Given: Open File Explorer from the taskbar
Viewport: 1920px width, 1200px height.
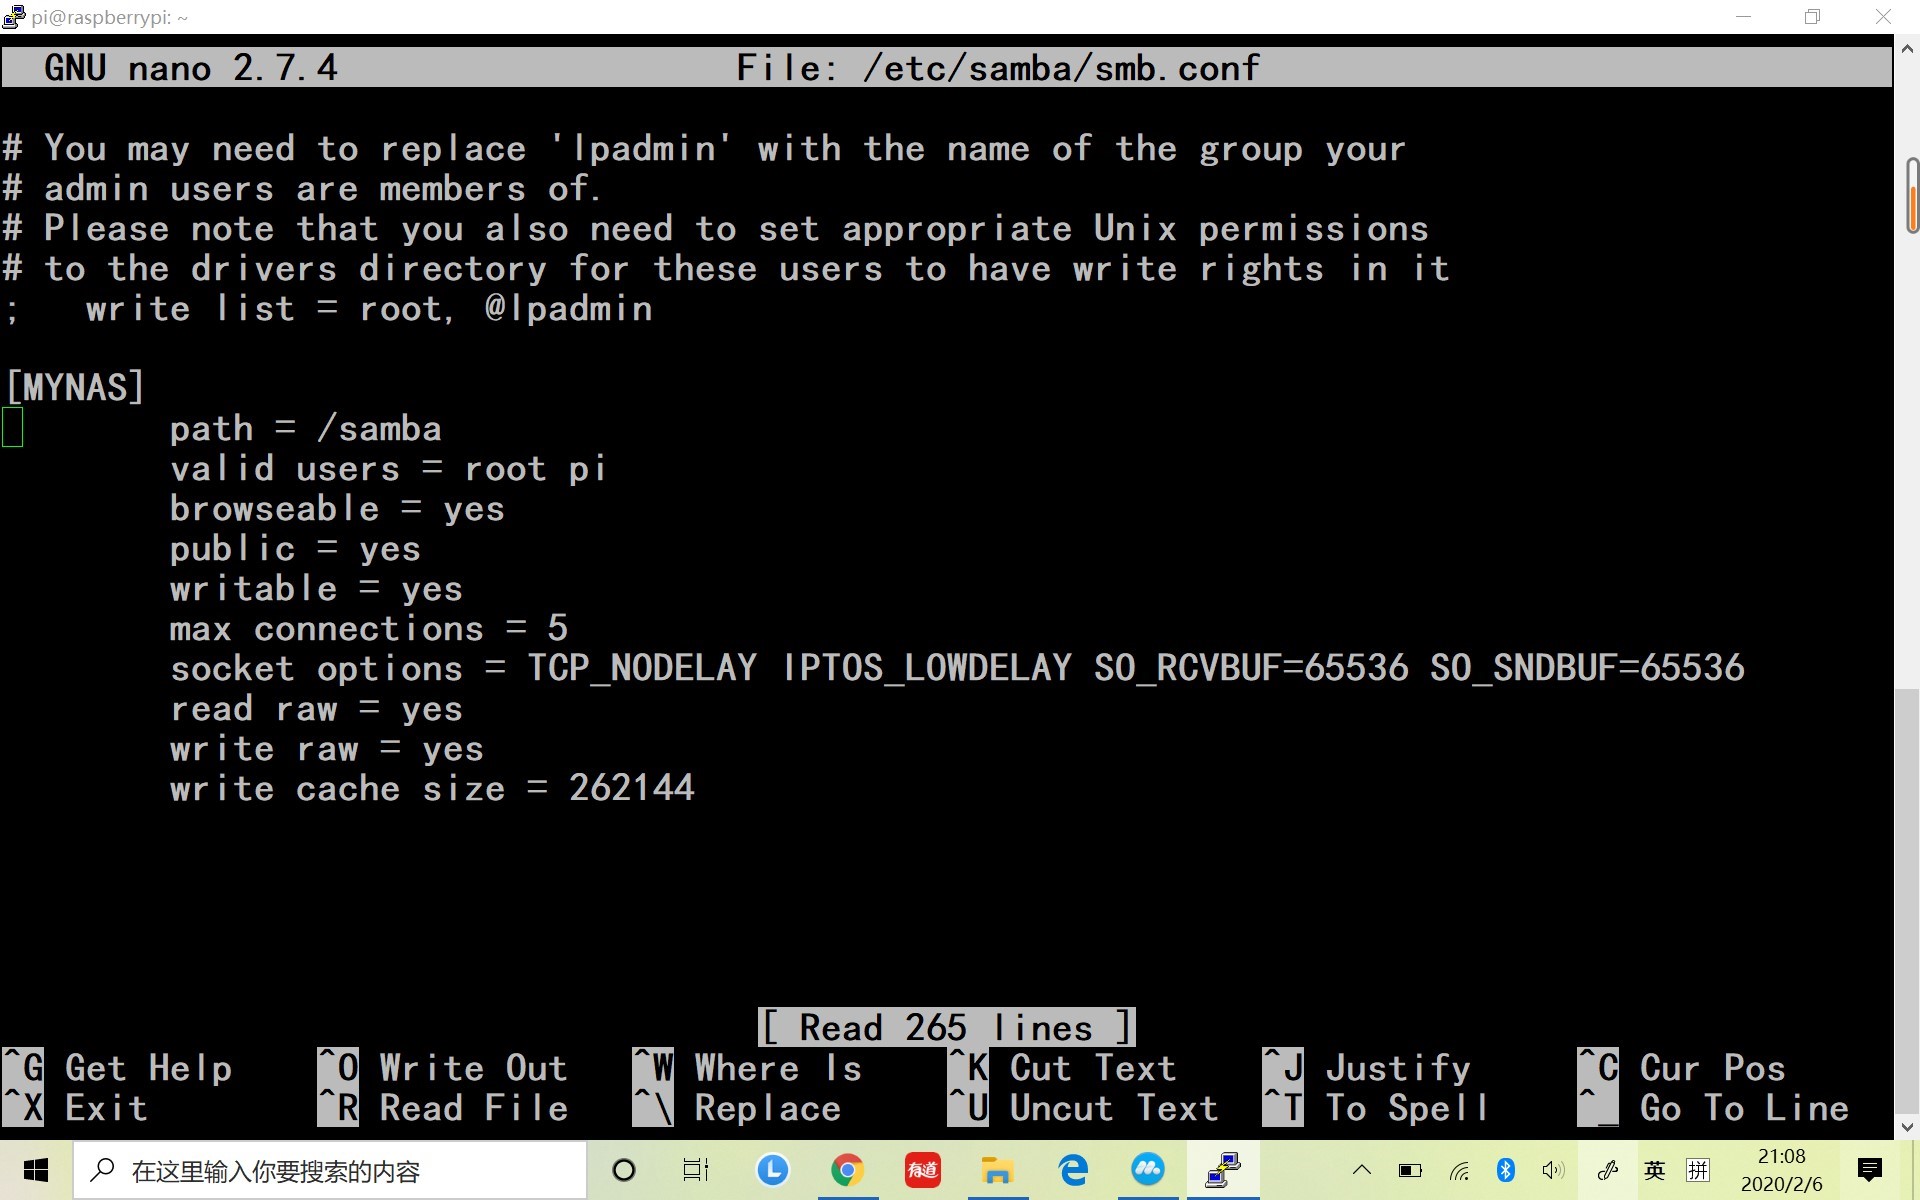Looking at the screenshot, I should point(997,1170).
